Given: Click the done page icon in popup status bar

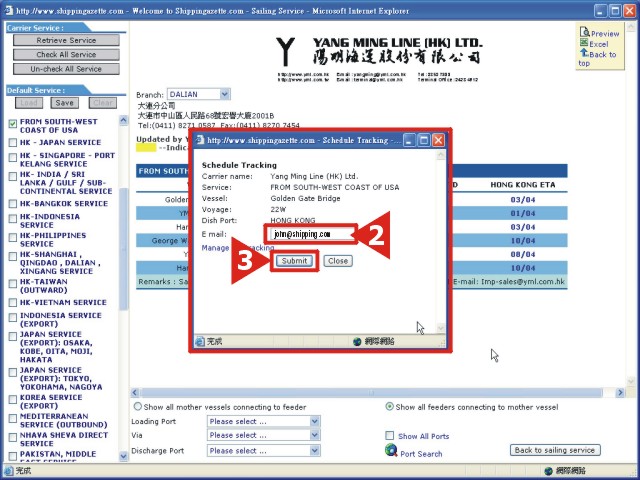Looking at the screenshot, I should click(200, 341).
